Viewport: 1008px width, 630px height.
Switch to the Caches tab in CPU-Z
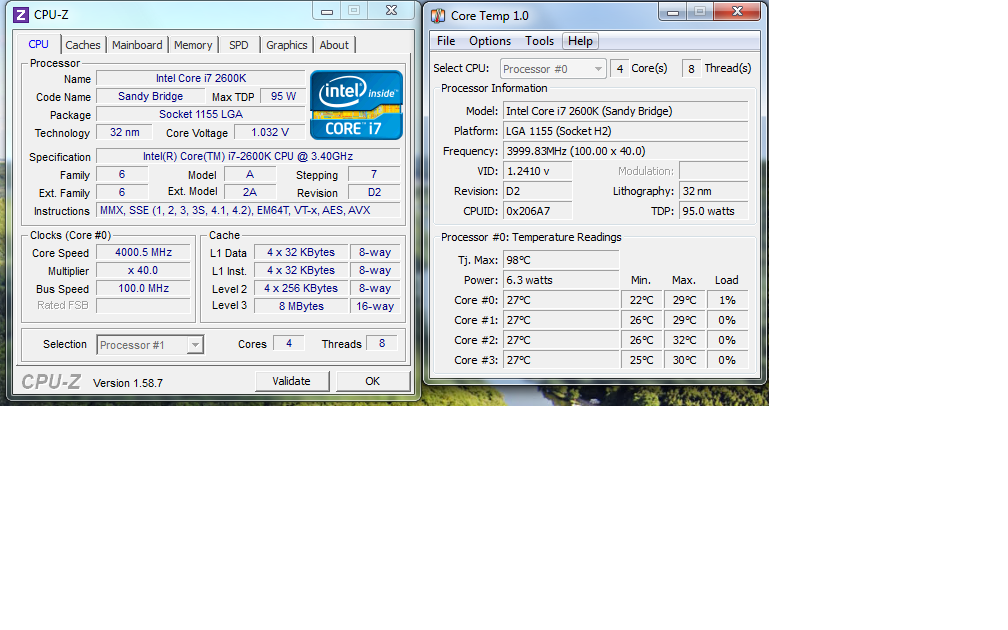point(83,45)
